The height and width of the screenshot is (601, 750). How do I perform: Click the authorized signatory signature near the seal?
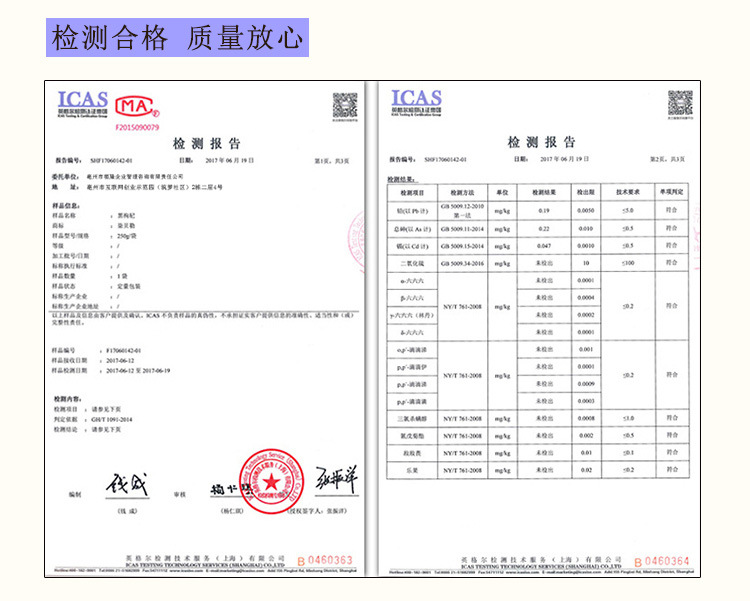pyautogui.click(x=336, y=479)
